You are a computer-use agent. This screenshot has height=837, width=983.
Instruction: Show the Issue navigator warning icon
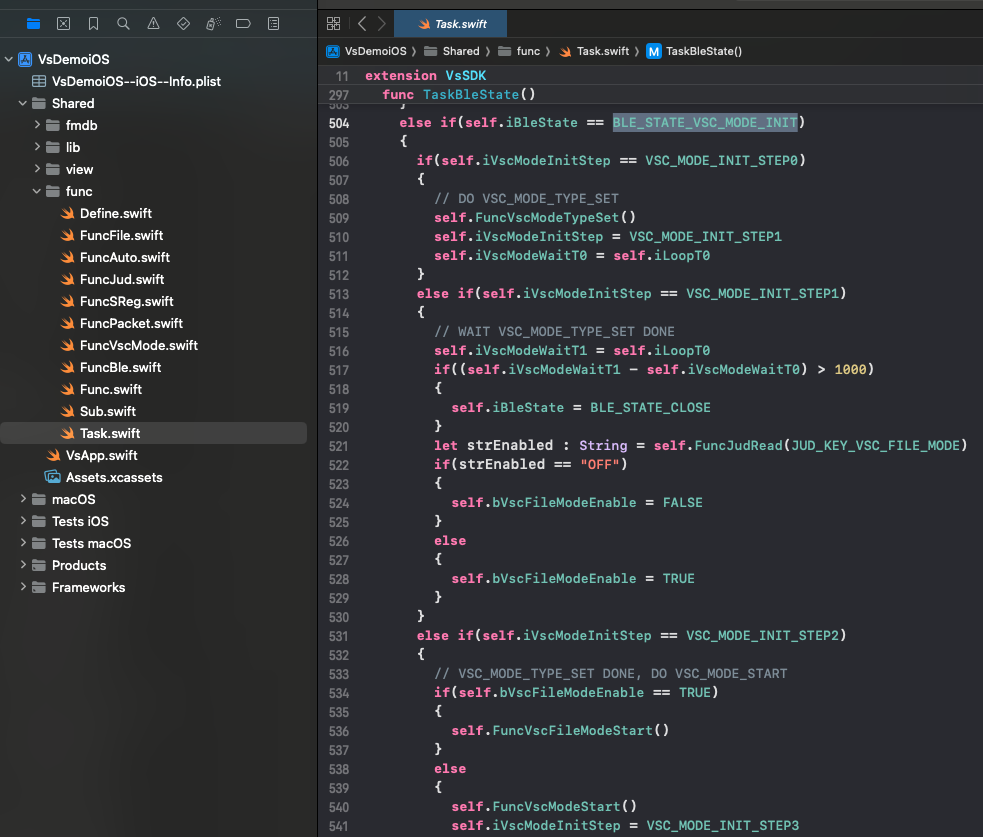pyautogui.click(x=153, y=23)
